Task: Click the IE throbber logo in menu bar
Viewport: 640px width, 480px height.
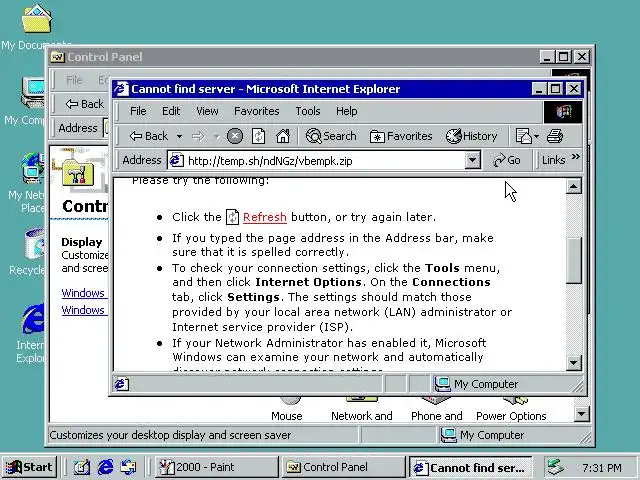Action: click(x=563, y=111)
